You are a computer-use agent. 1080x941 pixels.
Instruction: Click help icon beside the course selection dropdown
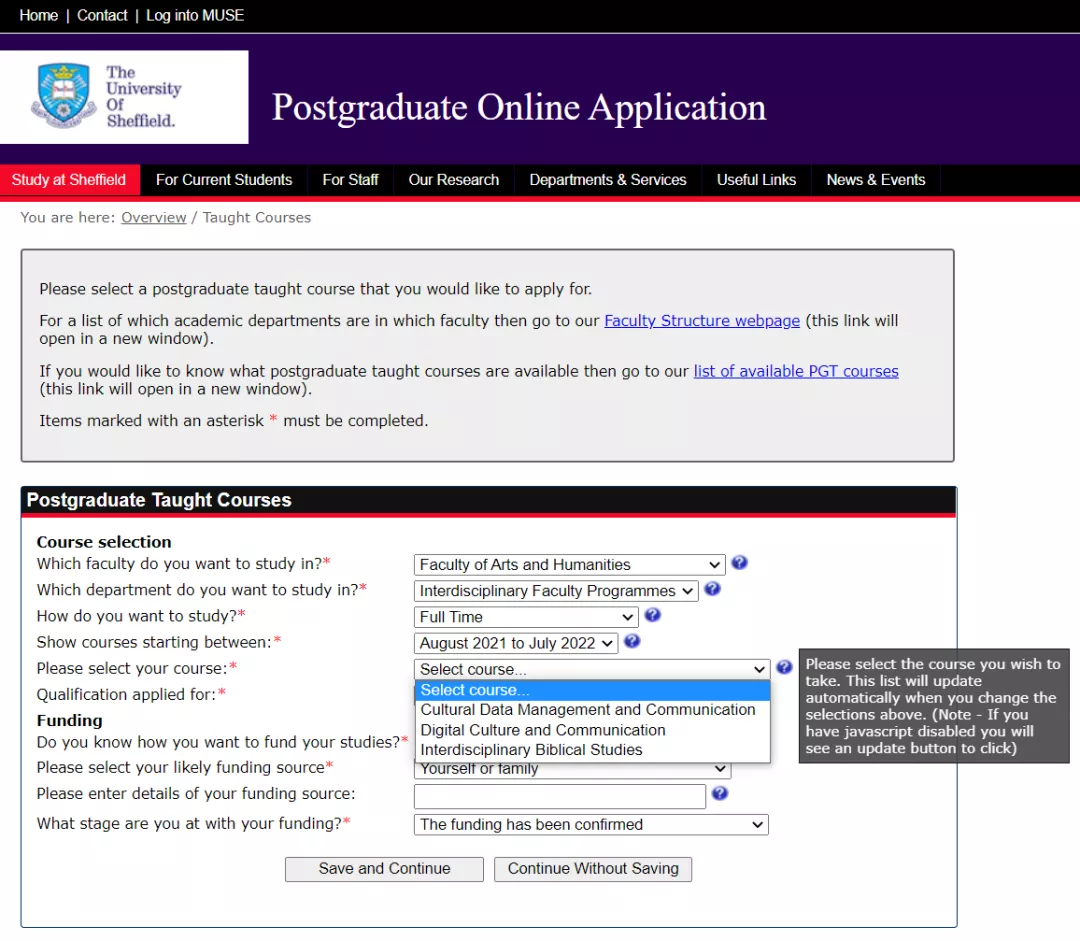(x=784, y=667)
